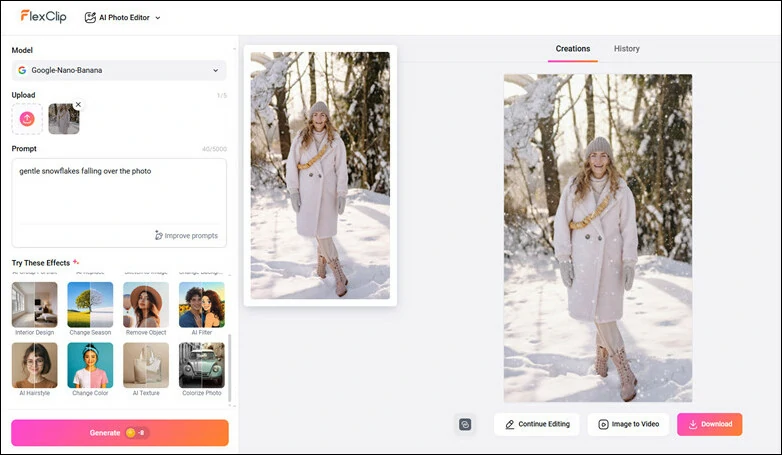782x455 pixels.
Task: Click Continue Editing
Action: [537, 424]
